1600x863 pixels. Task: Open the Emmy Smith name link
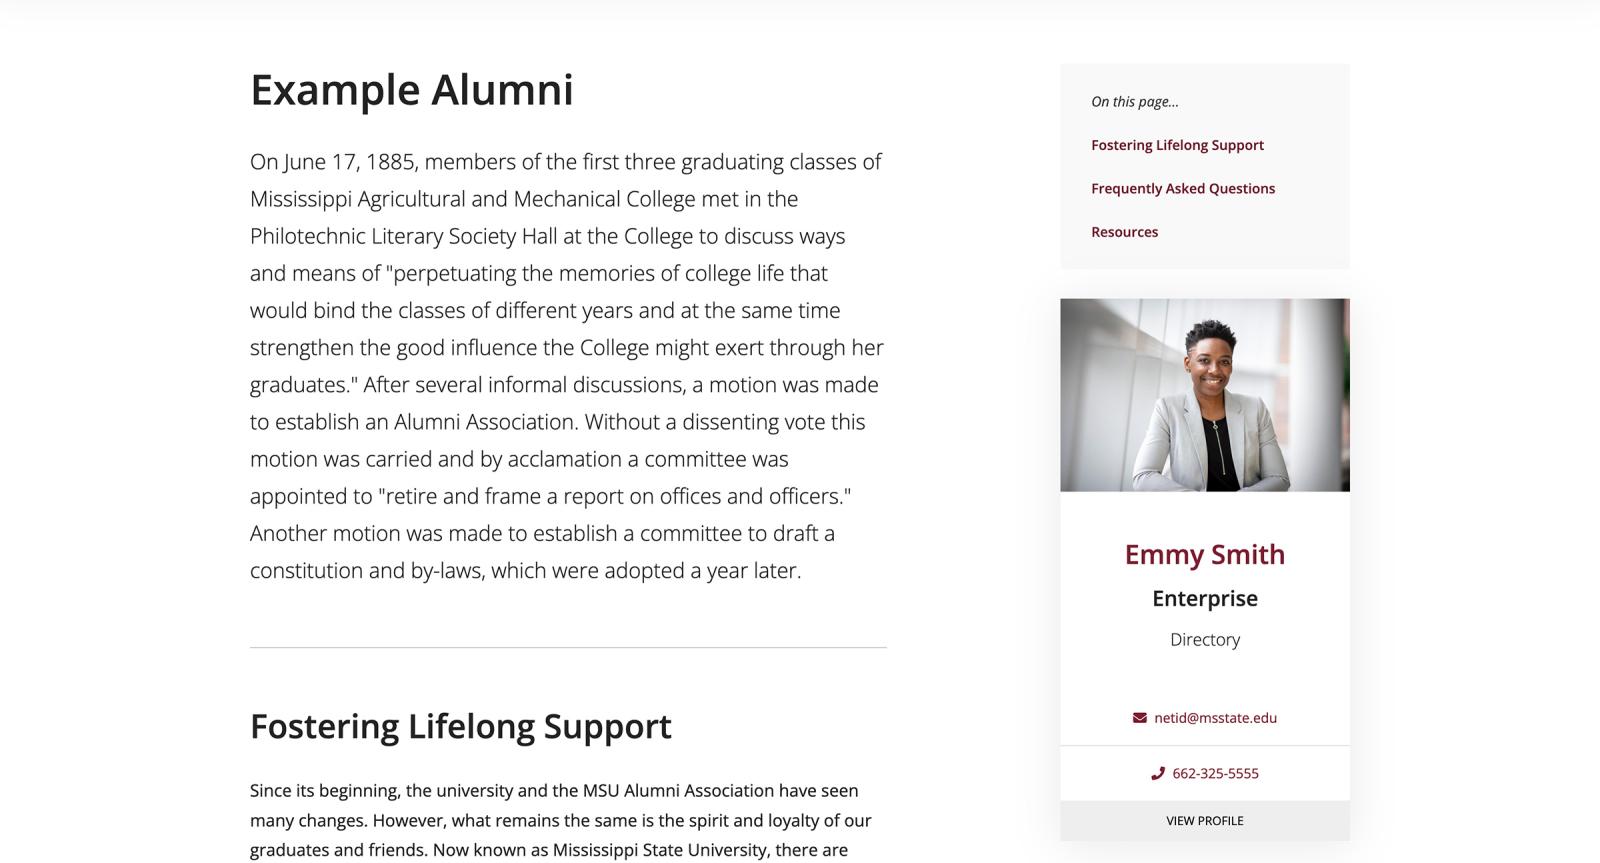(x=1204, y=554)
